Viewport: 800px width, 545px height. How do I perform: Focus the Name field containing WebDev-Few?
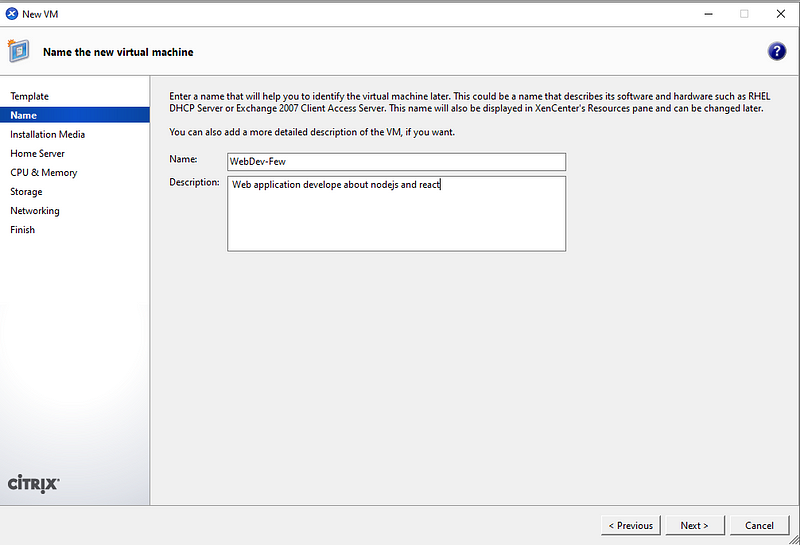click(x=396, y=162)
